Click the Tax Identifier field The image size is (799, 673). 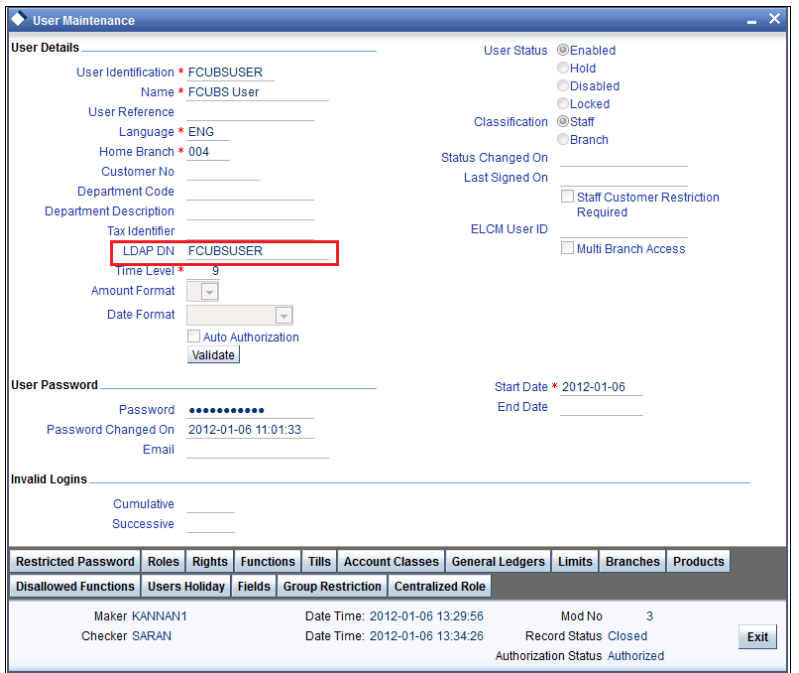coord(250,231)
